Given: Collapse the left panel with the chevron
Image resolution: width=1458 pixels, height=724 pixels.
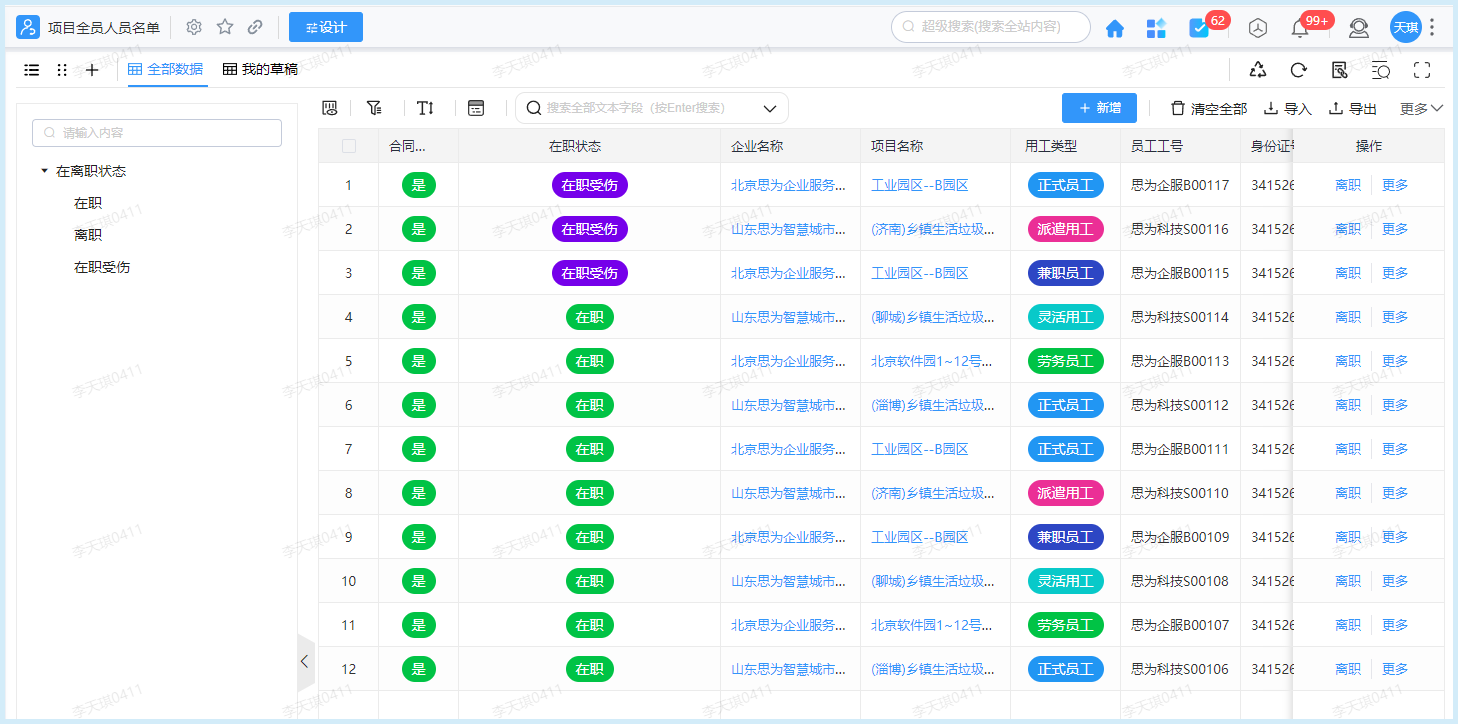Looking at the screenshot, I should pos(305,661).
